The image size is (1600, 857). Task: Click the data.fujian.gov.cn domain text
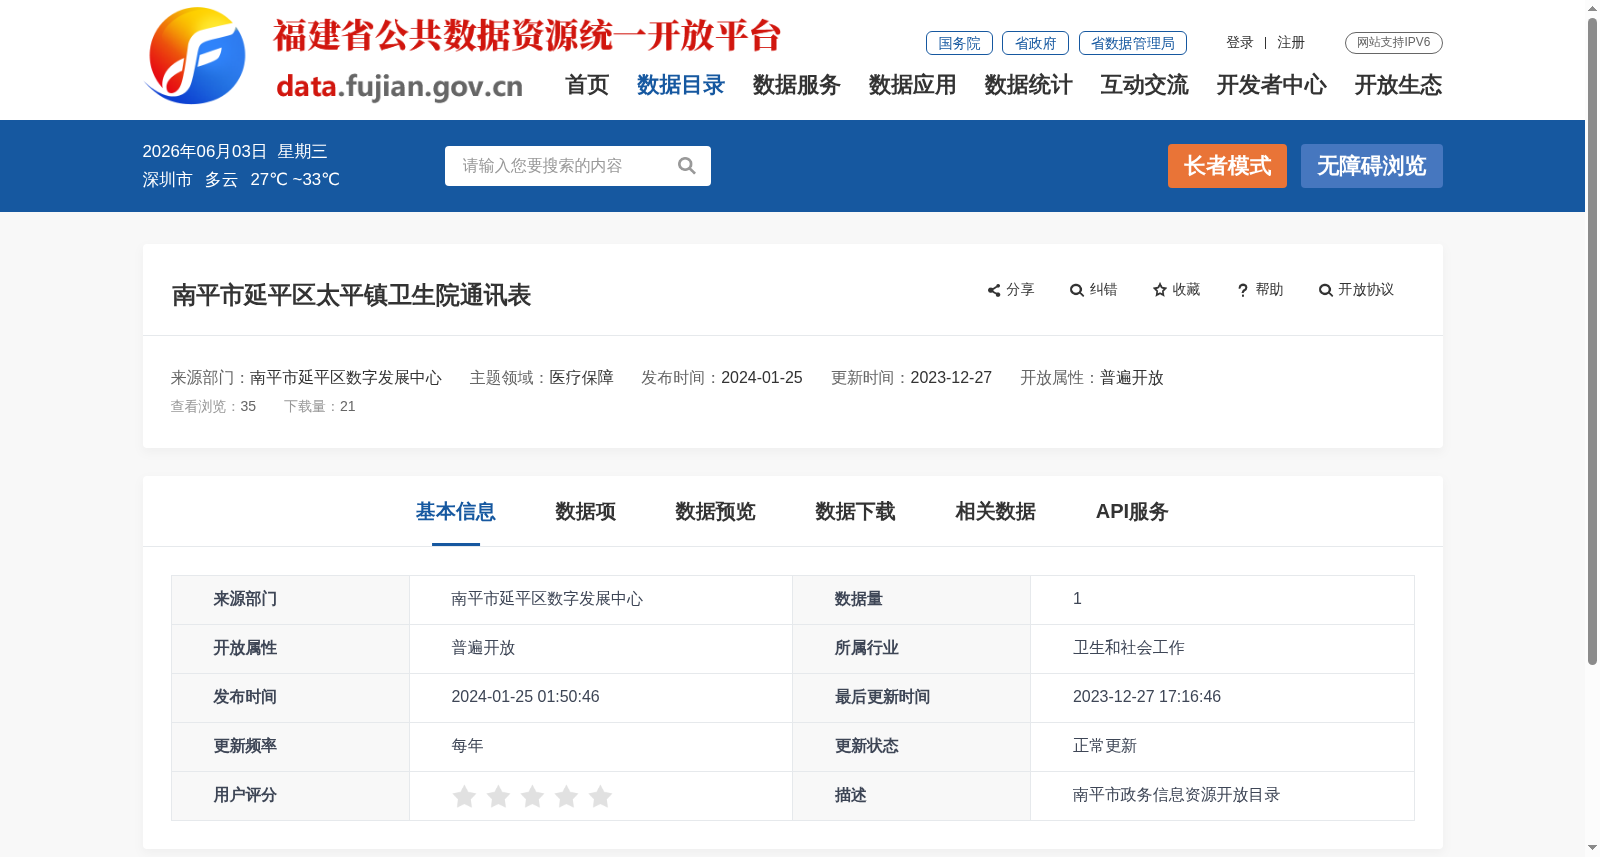pos(400,87)
